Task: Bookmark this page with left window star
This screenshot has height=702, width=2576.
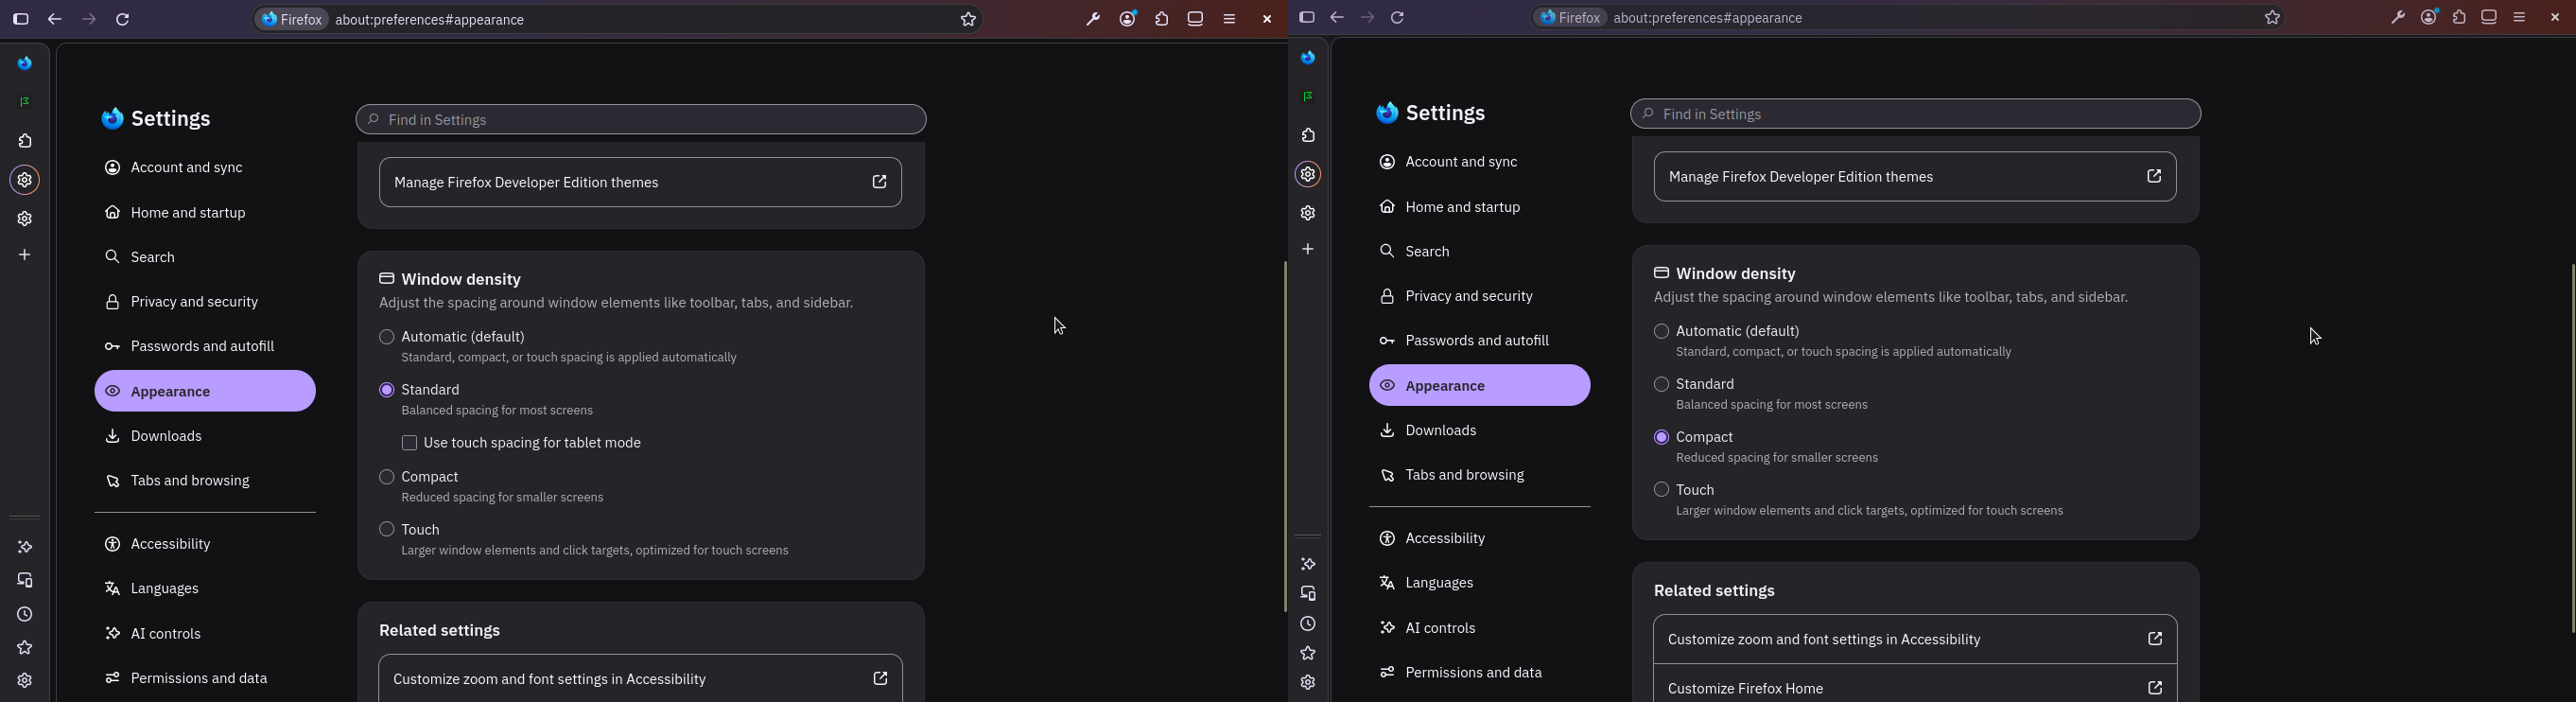Action: [968, 19]
